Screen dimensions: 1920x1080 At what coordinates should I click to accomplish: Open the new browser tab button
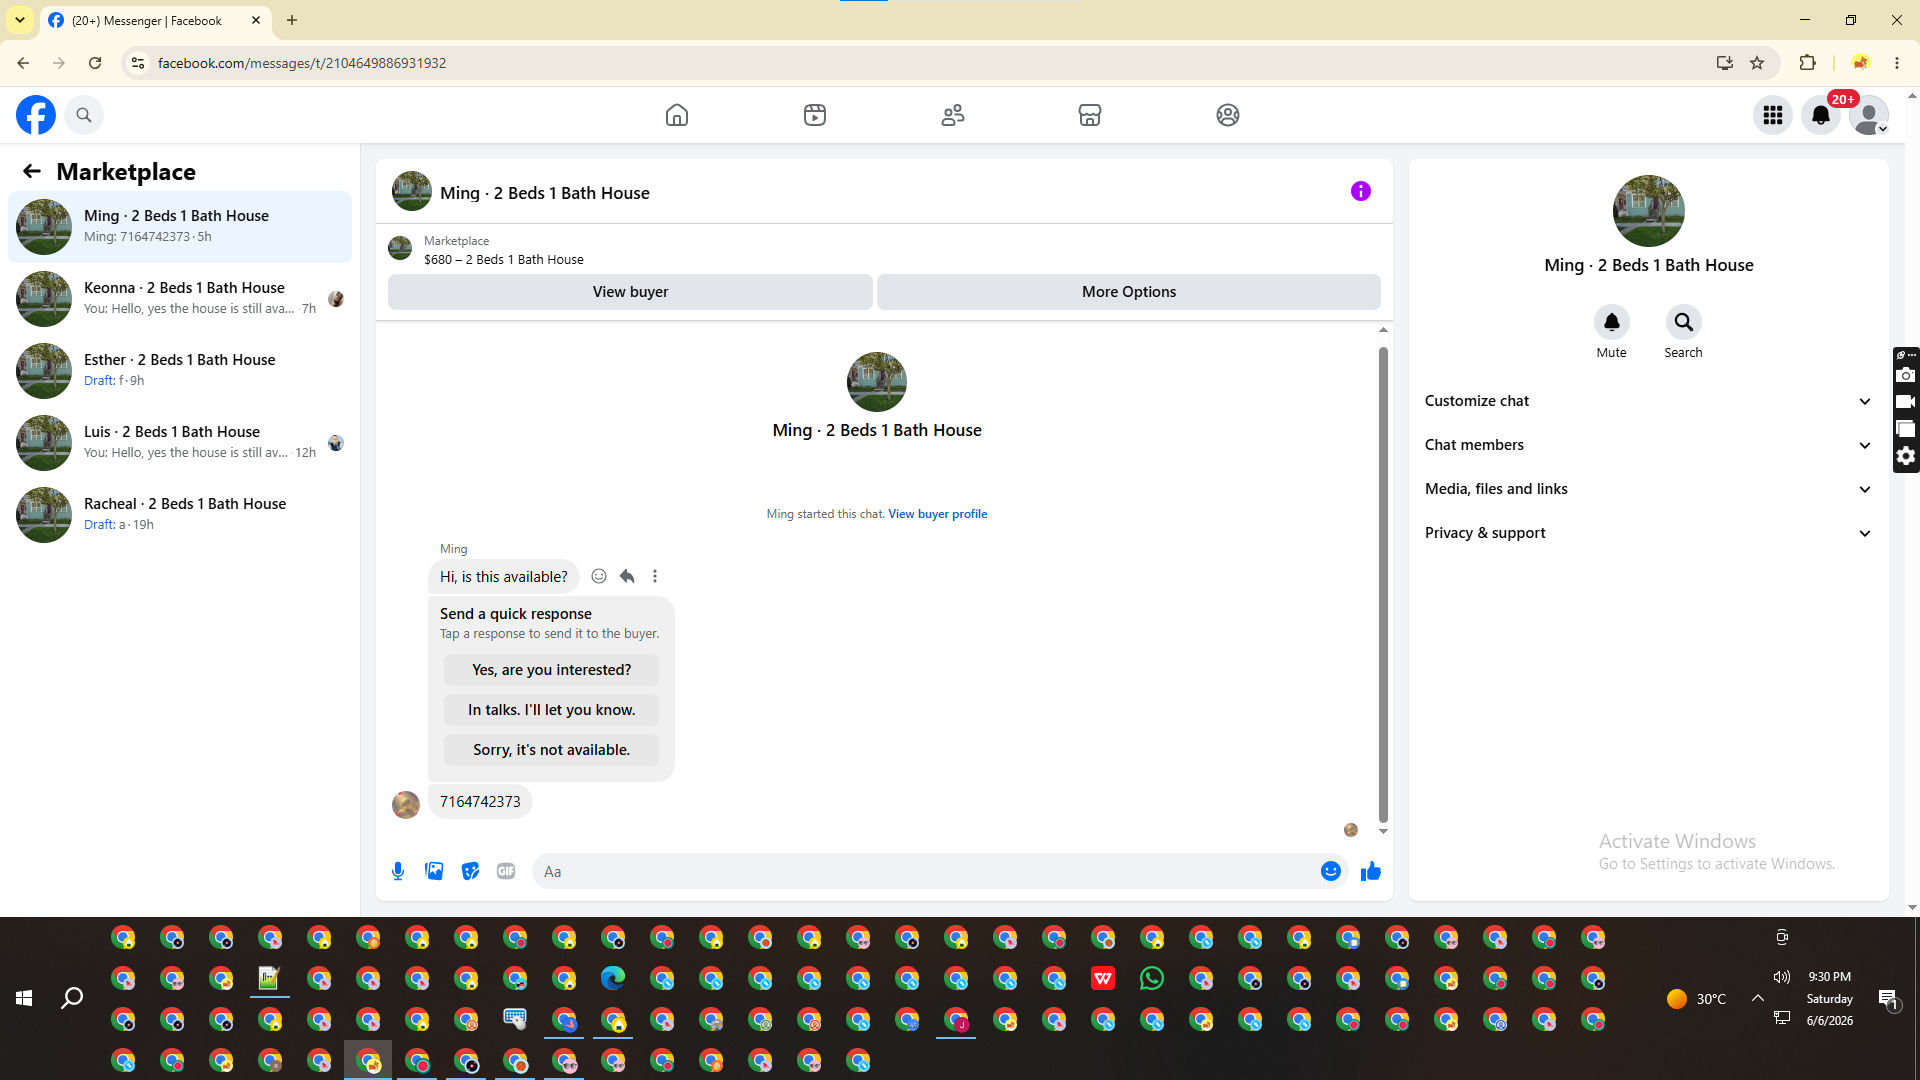[292, 20]
